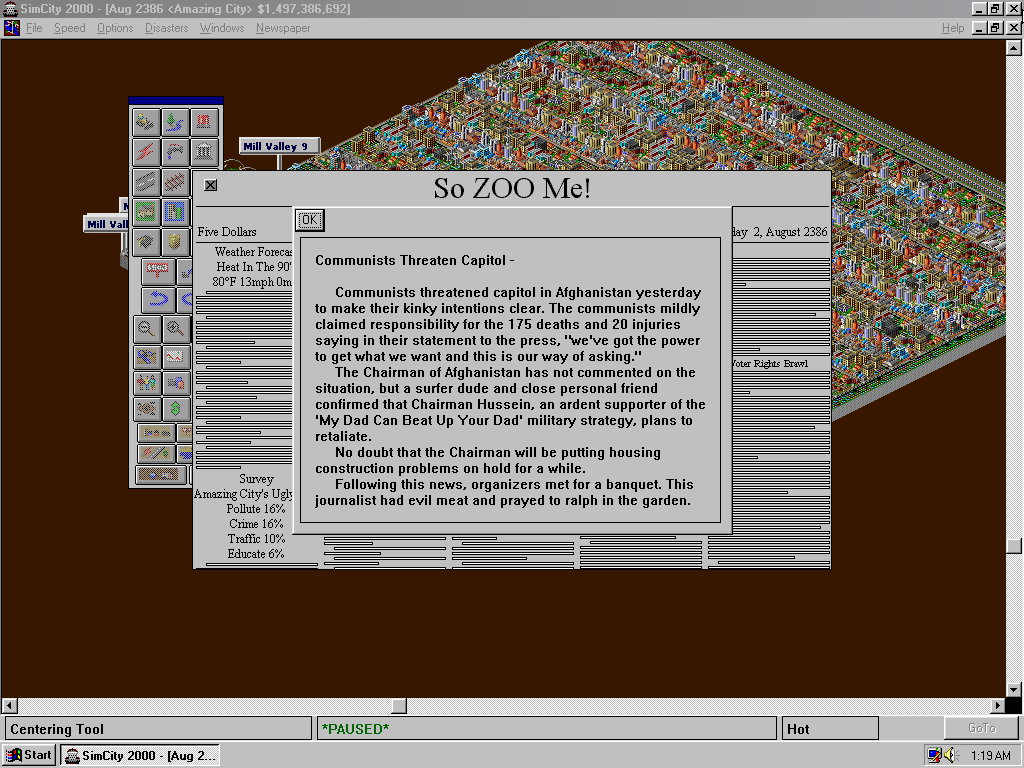This screenshot has height=768, width=1024.
Task: Open the Industry window
Action: (x=176, y=383)
